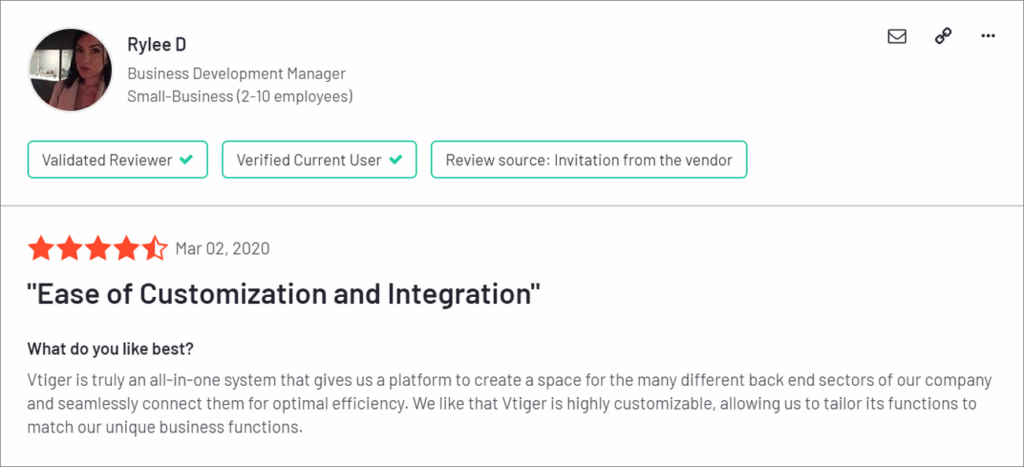Click the Business Development Manager job title
1024x467 pixels.
point(236,73)
